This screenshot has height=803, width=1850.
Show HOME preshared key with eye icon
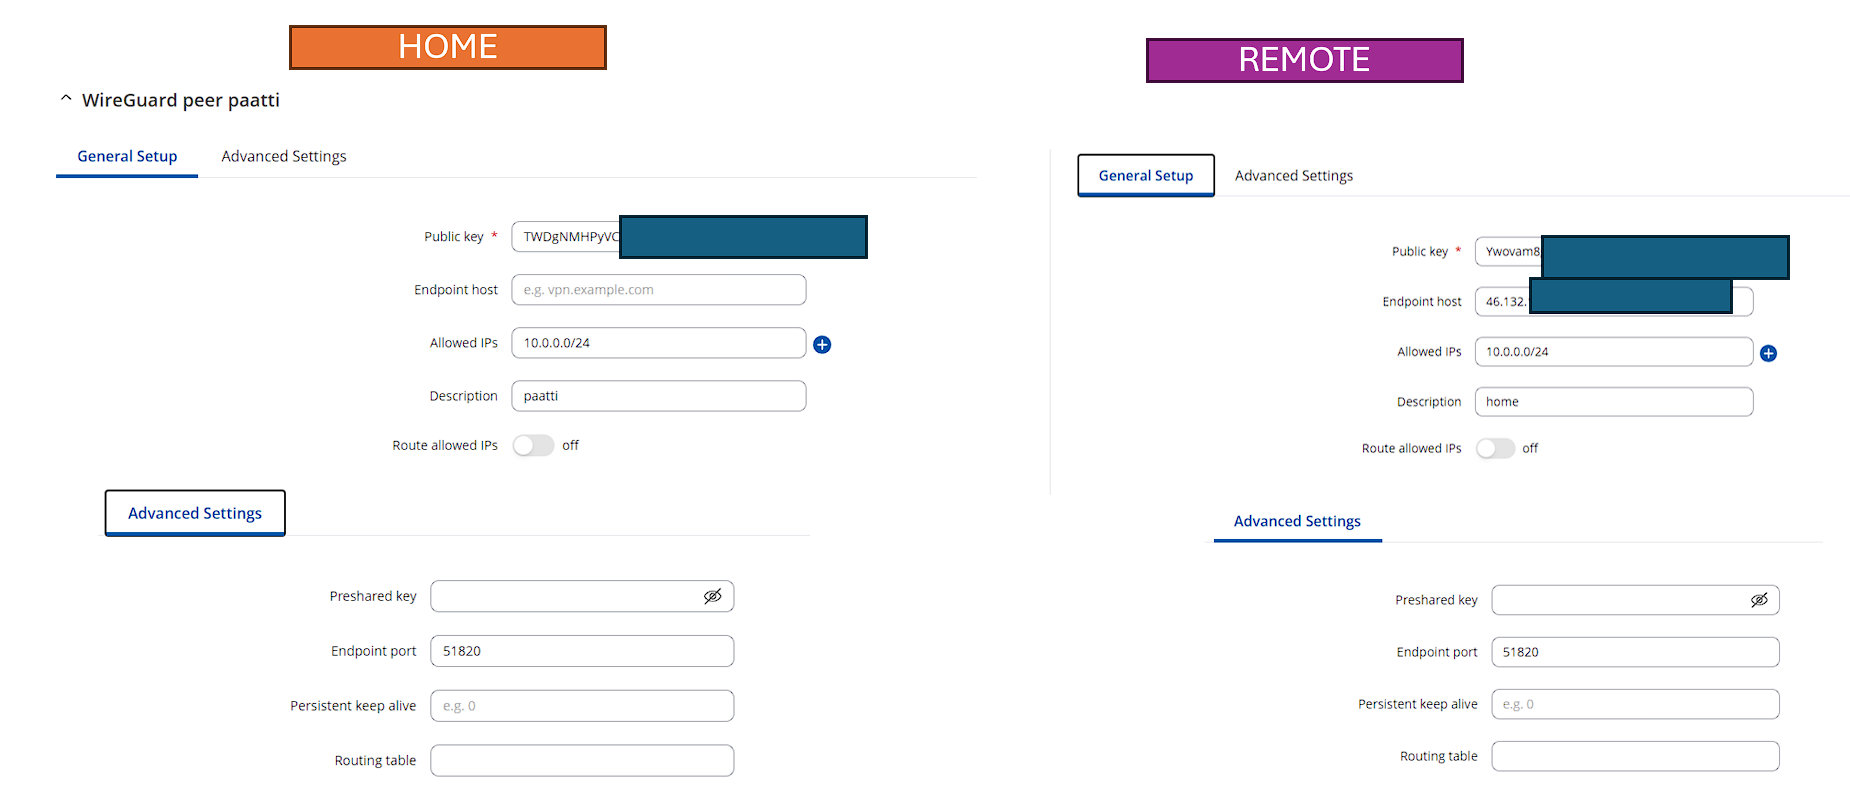point(712,596)
